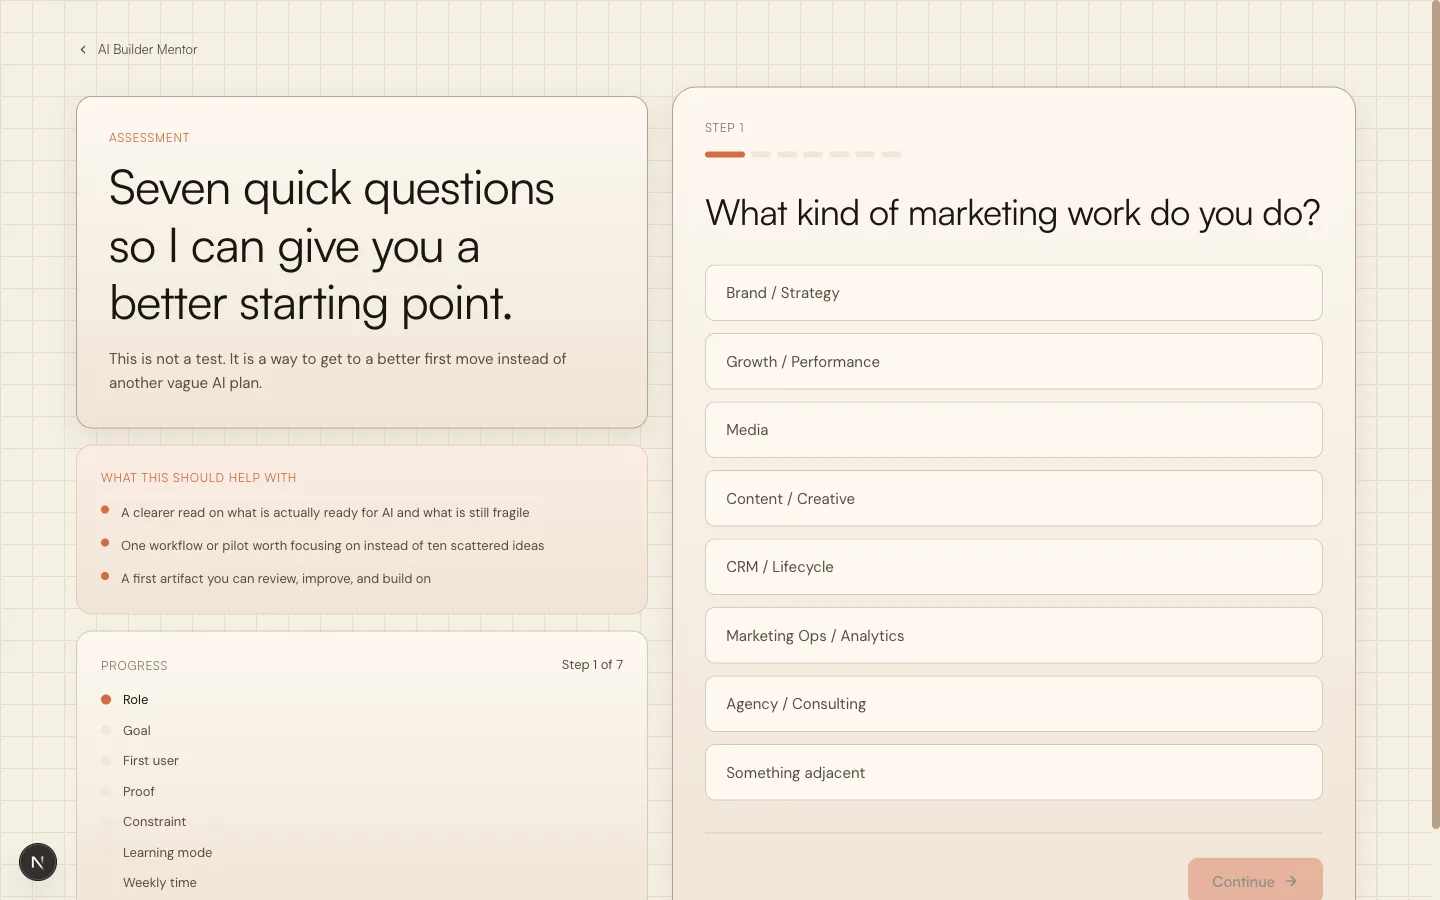Screen dimensions: 1440x900
Task: Click the question 'What kind of marketing work'
Action: 1012,213
